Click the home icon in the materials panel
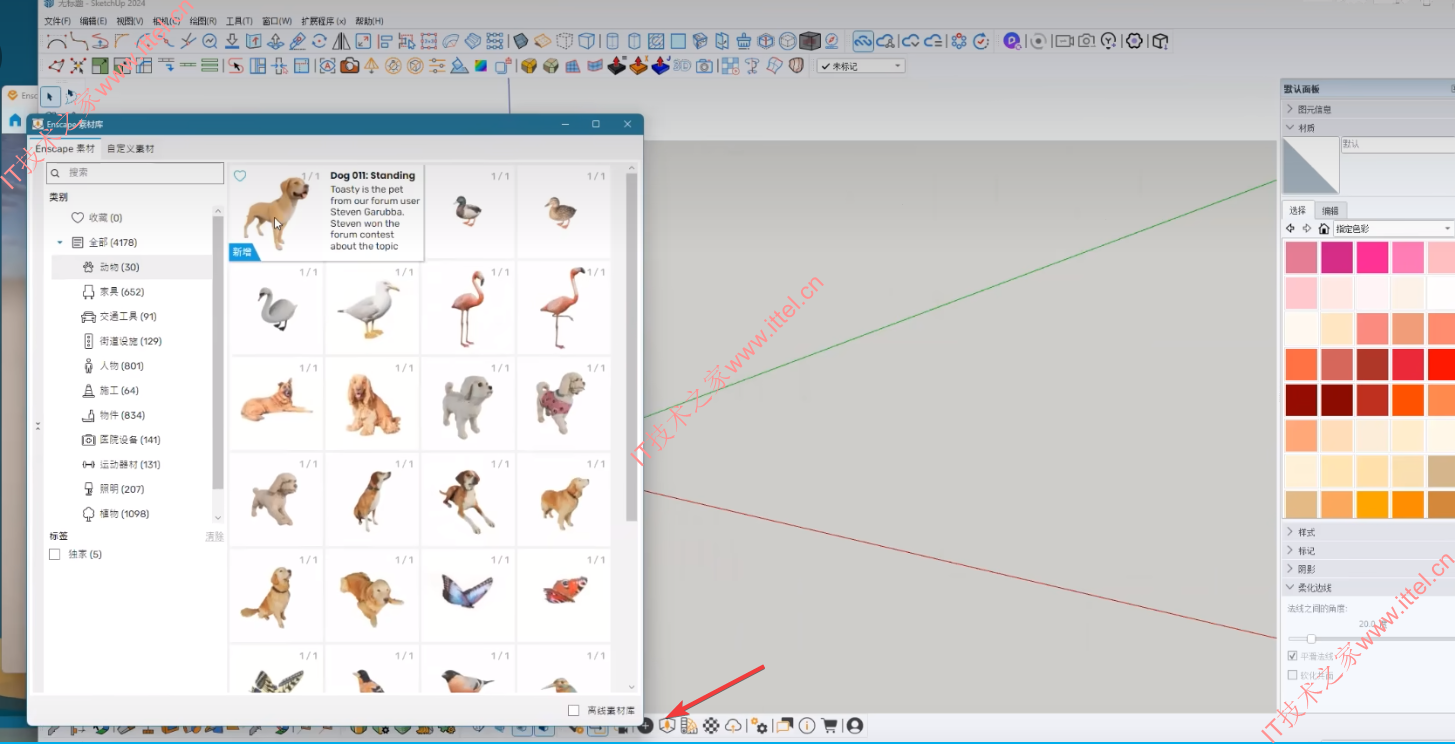Screen dimensions: 1455x744 tap(1324, 229)
